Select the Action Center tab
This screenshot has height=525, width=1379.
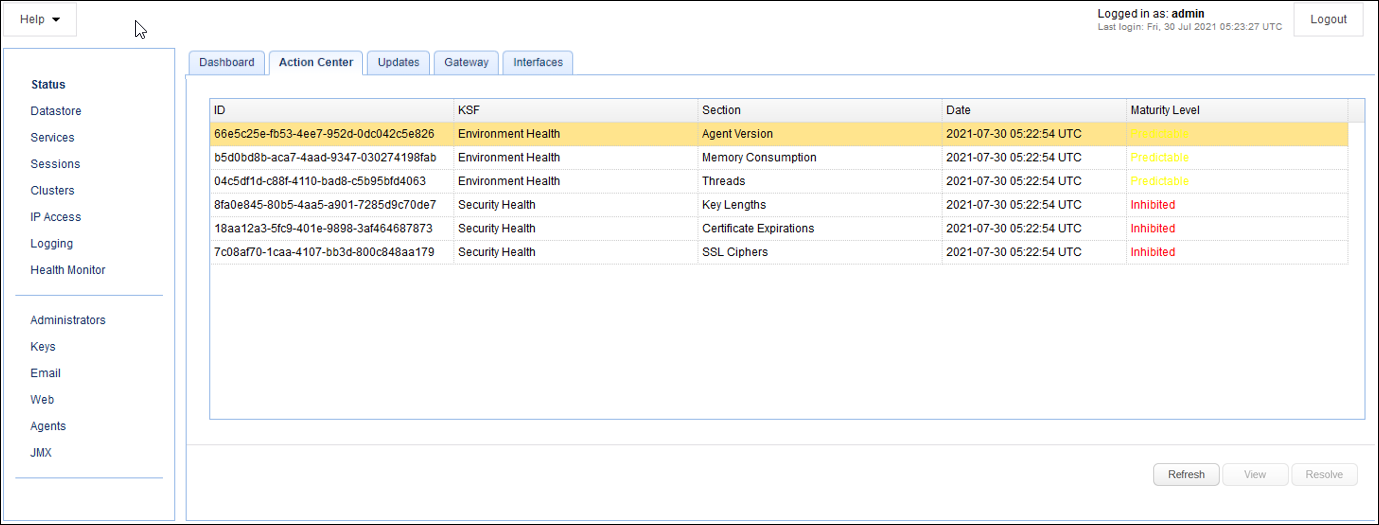pos(316,62)
